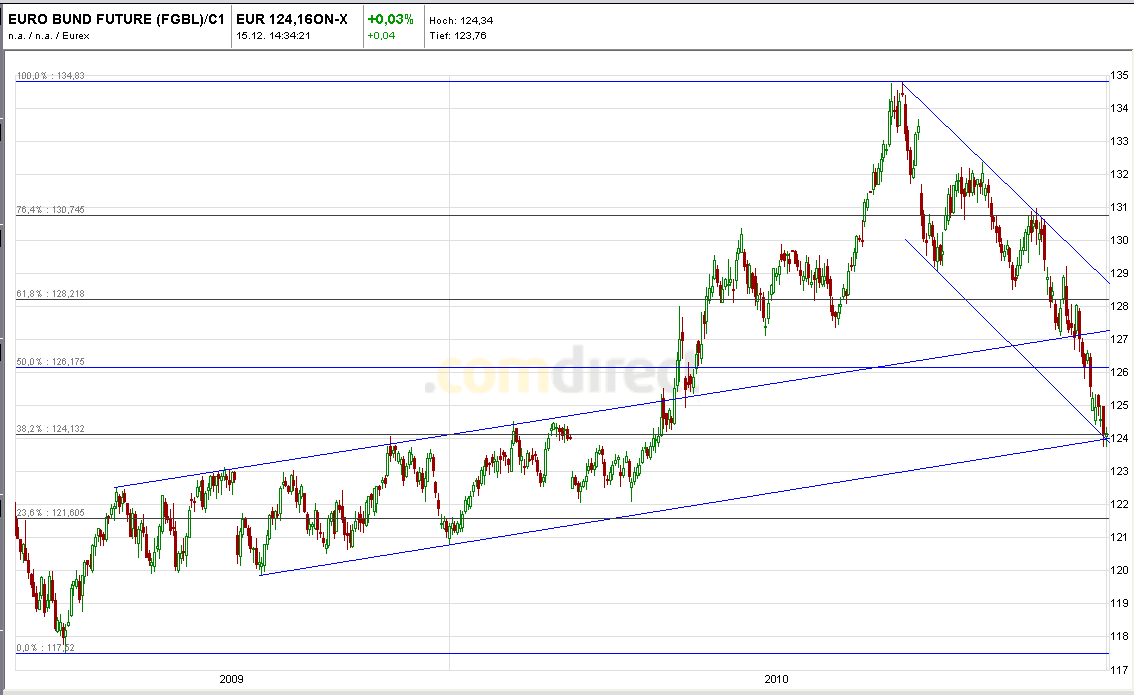The image size is (1134, 695).
Task: Select the 38,2% : 124,132 Fibonacci level
Action: (52, 430)
